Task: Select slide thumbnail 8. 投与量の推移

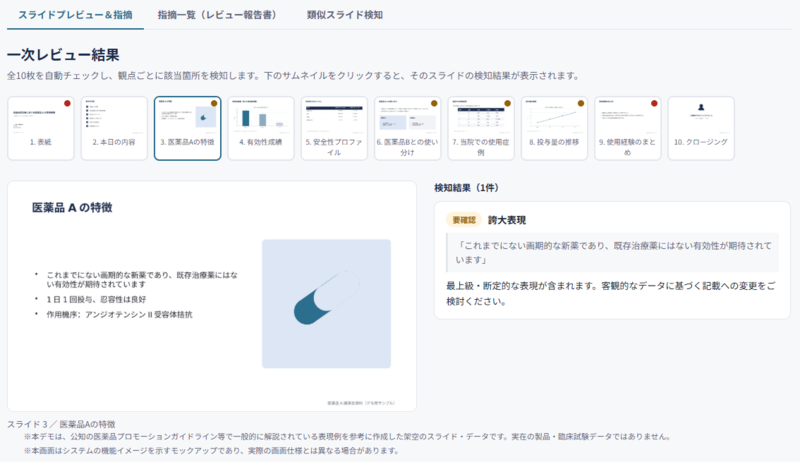Action: click(555, 129)
